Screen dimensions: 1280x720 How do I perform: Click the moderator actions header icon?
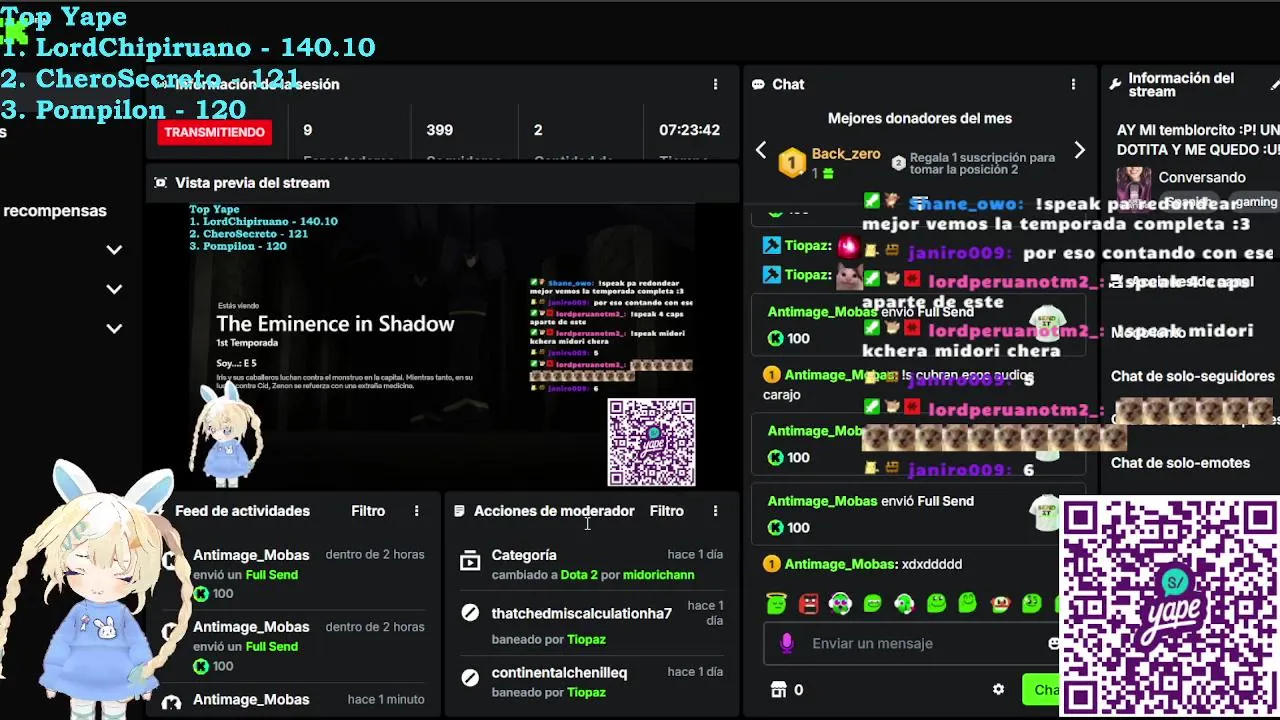coord(459,511)
